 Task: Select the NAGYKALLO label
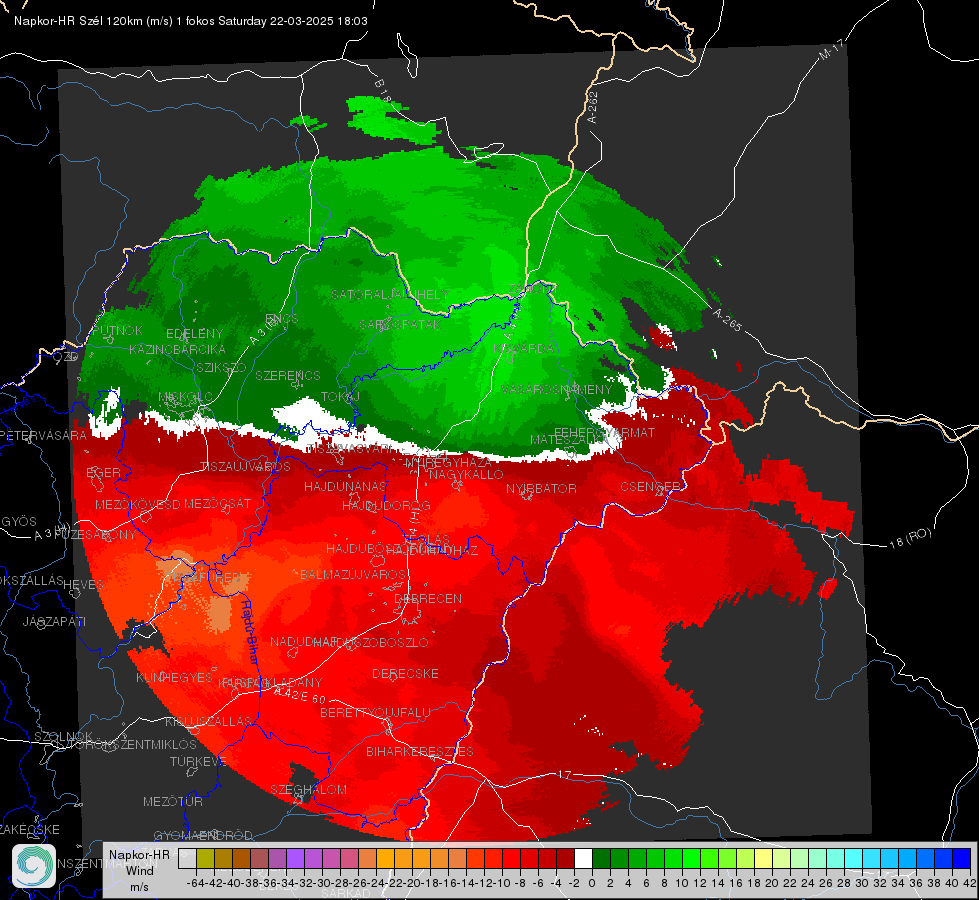(x=466, y=475)
